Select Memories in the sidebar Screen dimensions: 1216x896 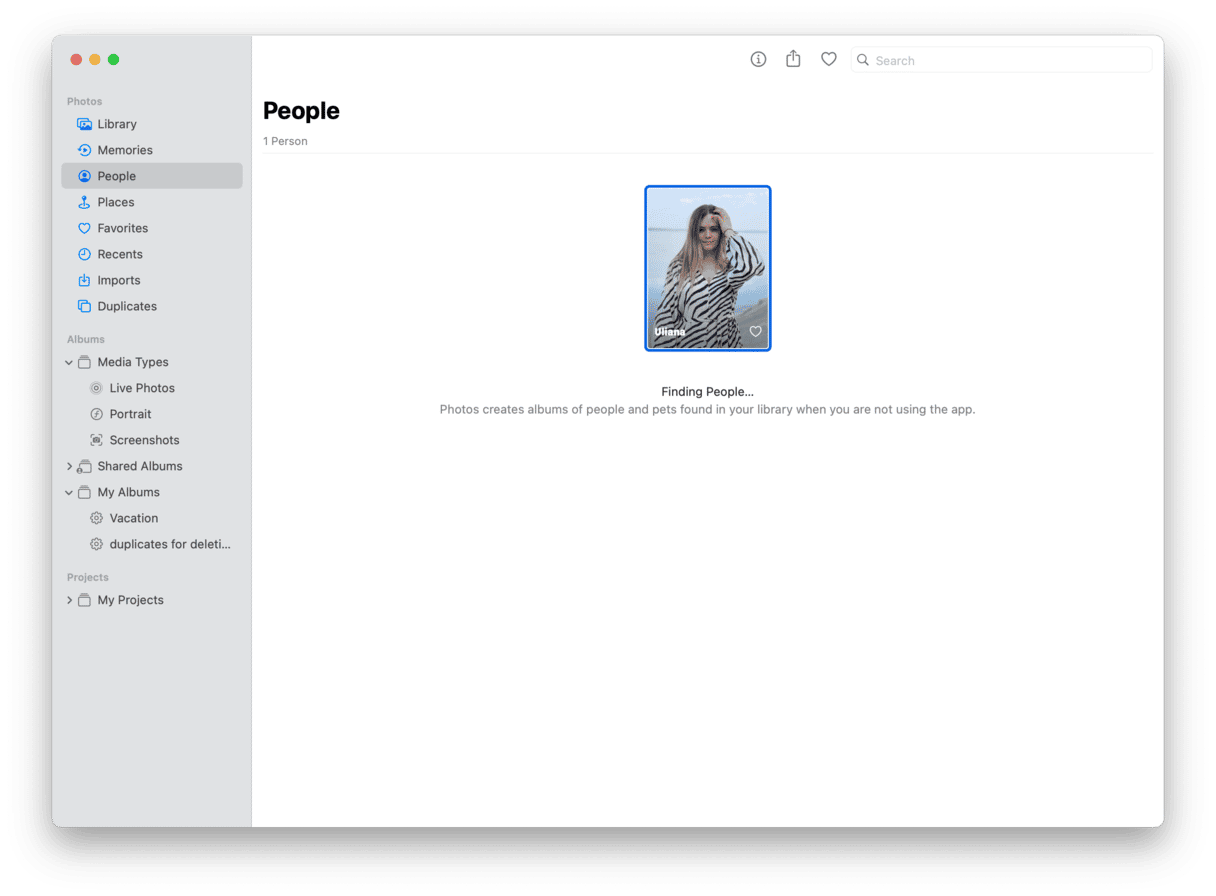[124, 150]
